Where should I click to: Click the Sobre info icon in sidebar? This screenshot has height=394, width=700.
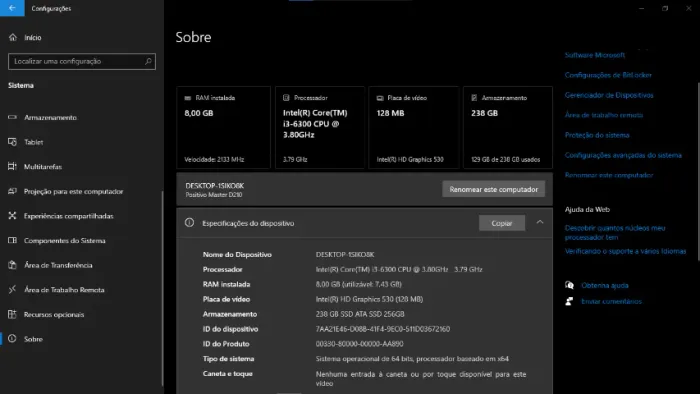pos(12,339)
